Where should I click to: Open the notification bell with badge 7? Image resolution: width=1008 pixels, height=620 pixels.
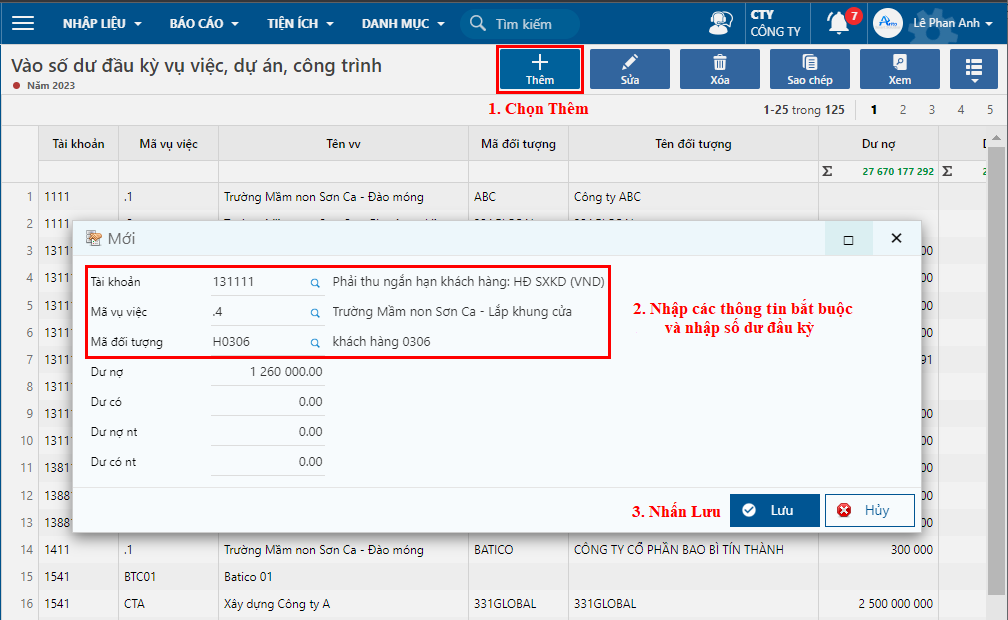coord(839,23)
